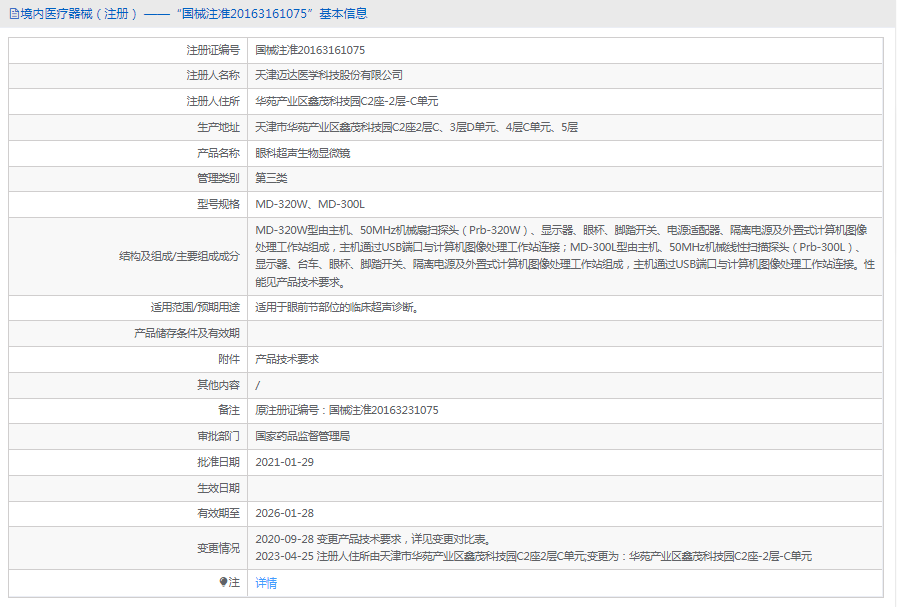897x607 pixels.
Task: Click expiry date 2026-01-28
Action: 285,514
